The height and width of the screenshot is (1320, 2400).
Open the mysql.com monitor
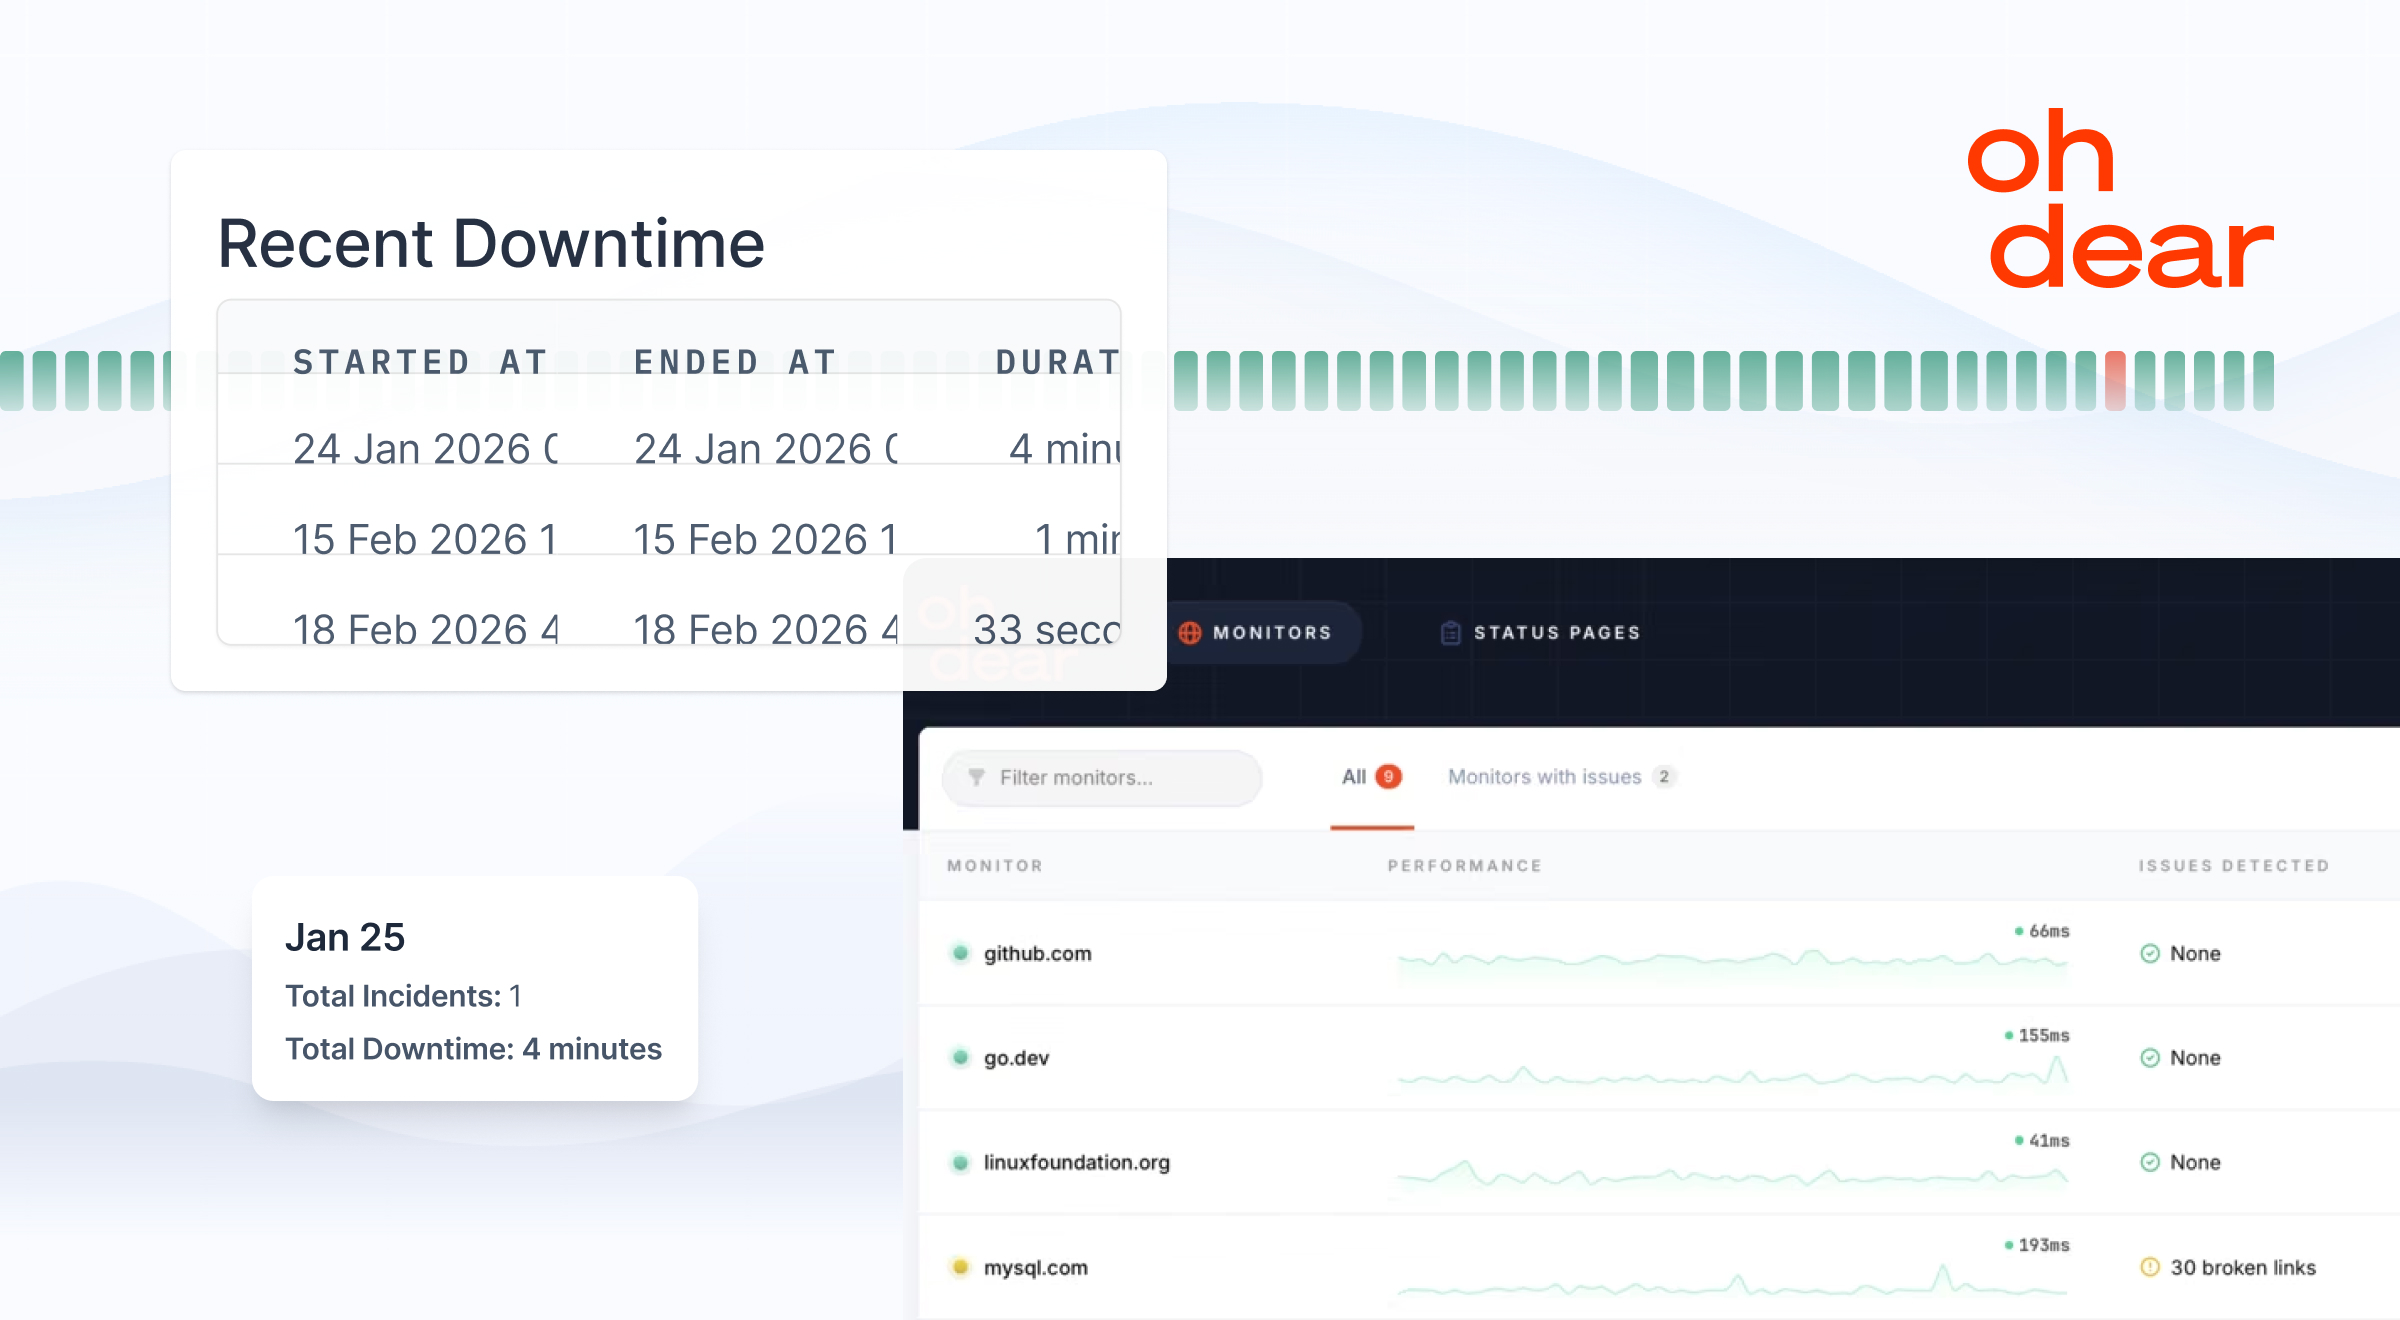1035,1268
